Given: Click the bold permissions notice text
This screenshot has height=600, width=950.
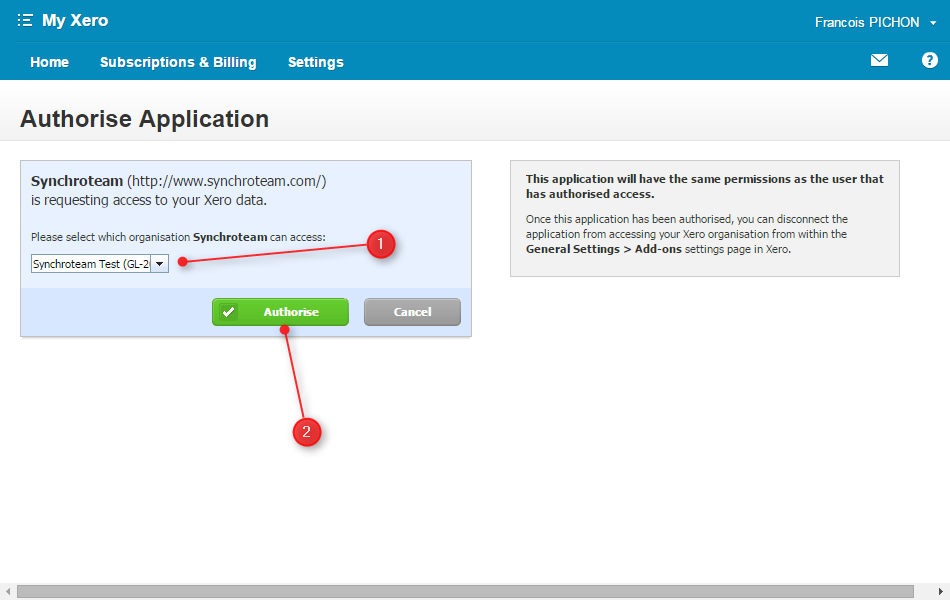Looking at the screenshot, I should coord(705,186).
